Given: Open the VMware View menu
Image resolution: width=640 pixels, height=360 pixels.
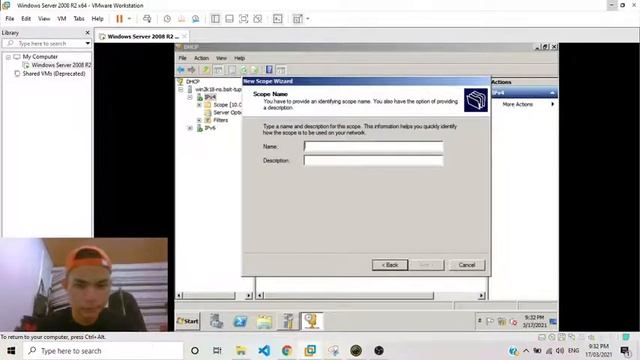Looking at the screenshot, I should tap(44, 19).
